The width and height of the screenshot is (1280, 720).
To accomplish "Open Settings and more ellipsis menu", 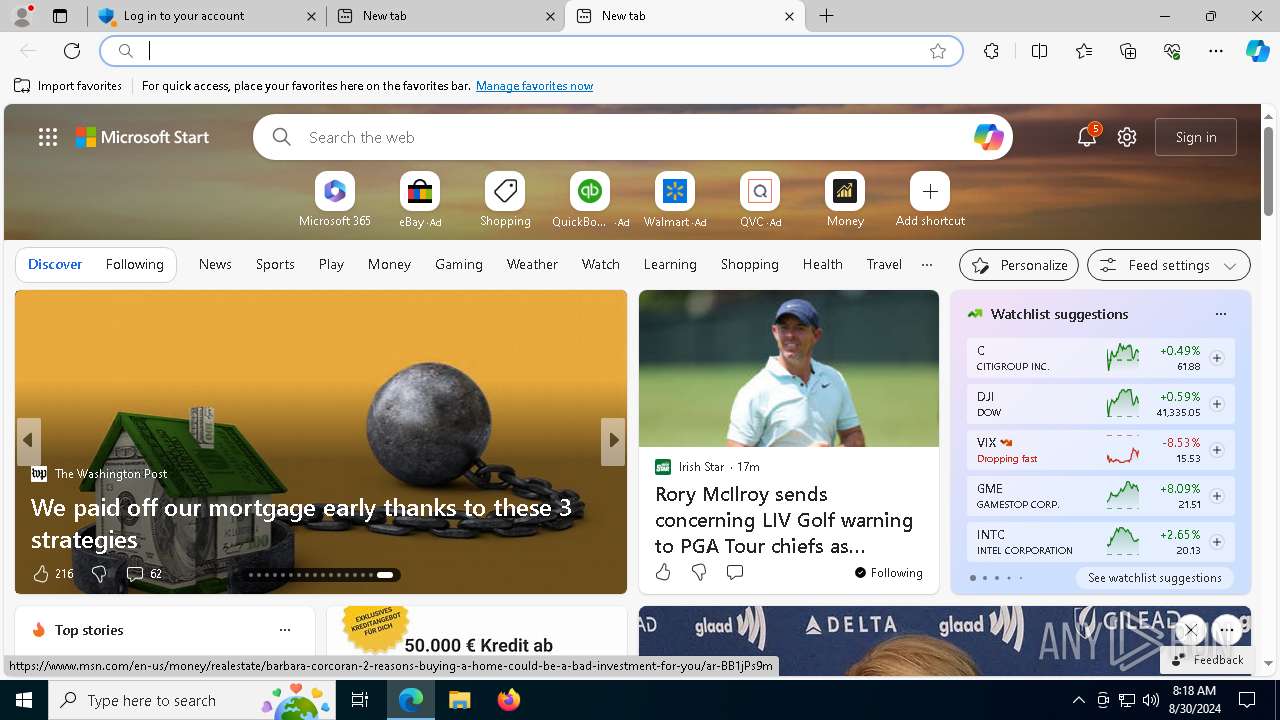I will [x=1216, y=51].
